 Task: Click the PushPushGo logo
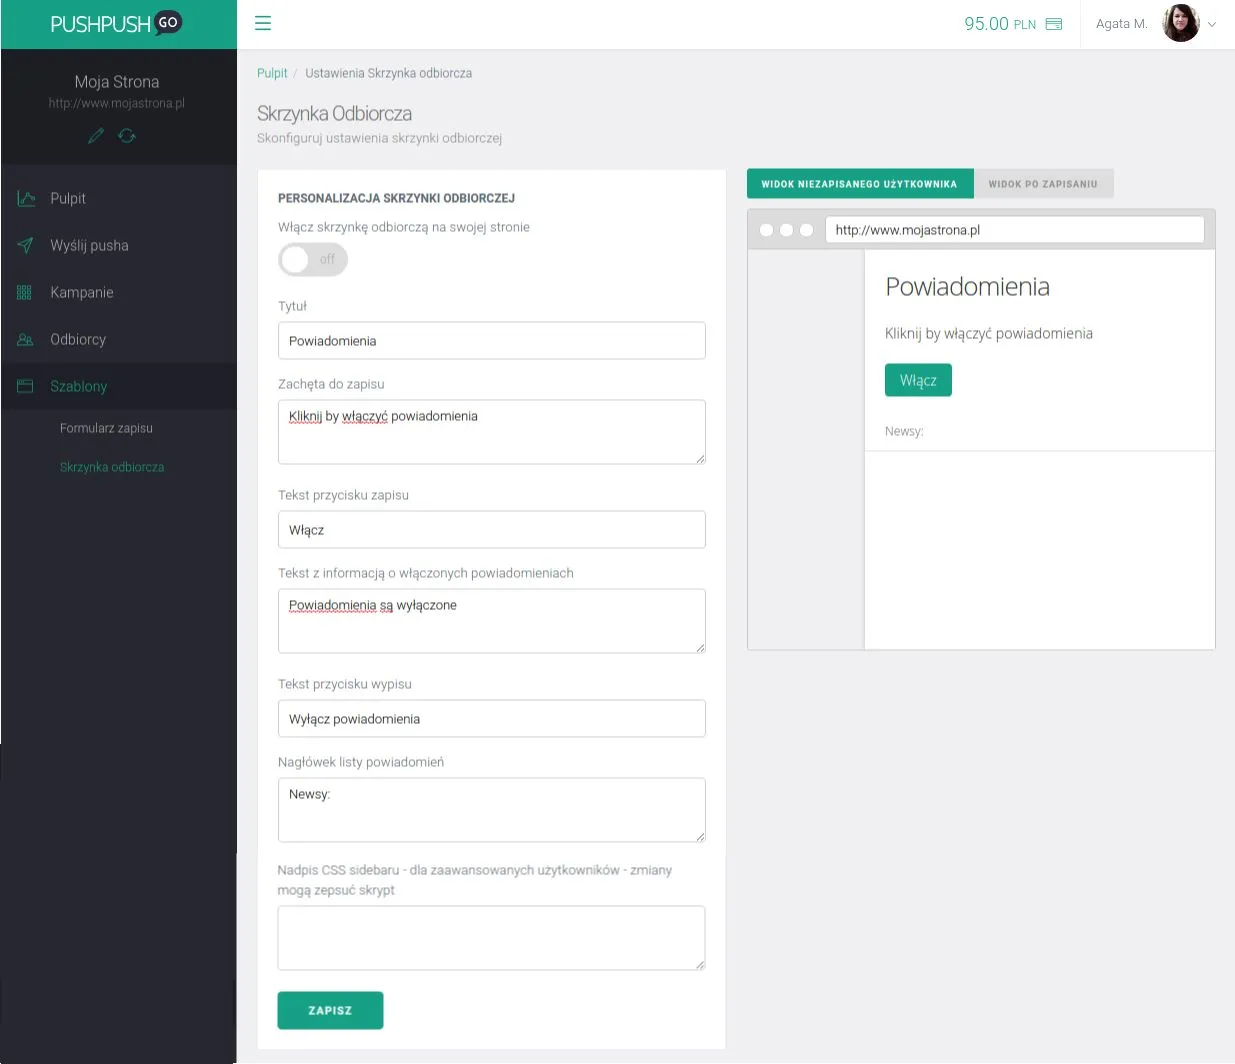tap(116, 23)
